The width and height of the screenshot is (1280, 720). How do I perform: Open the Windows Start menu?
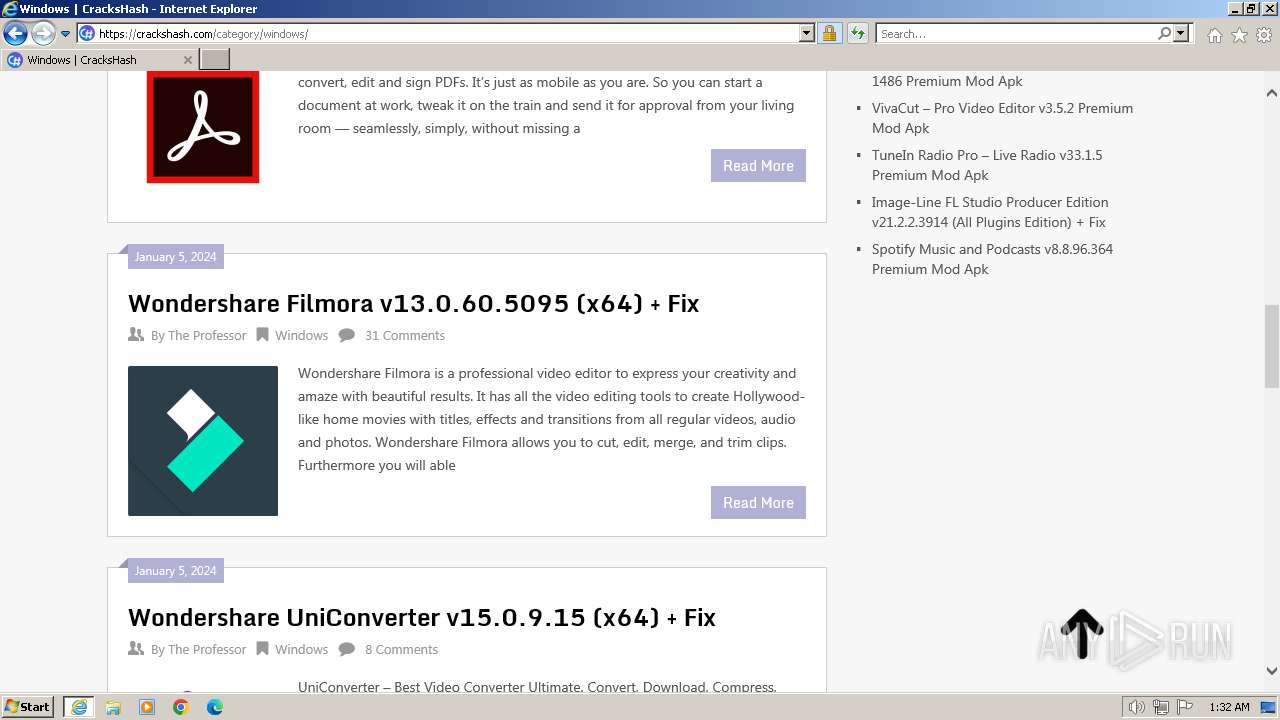point(28,706)
